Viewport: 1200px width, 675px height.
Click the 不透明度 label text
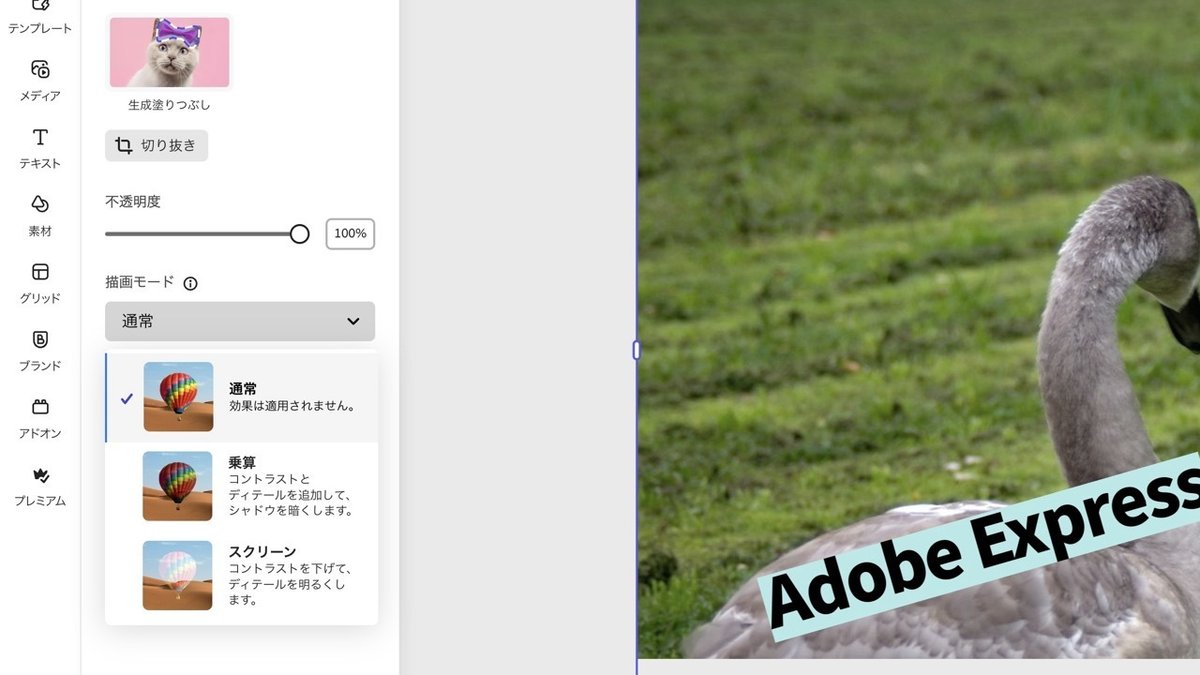[133, 201]
